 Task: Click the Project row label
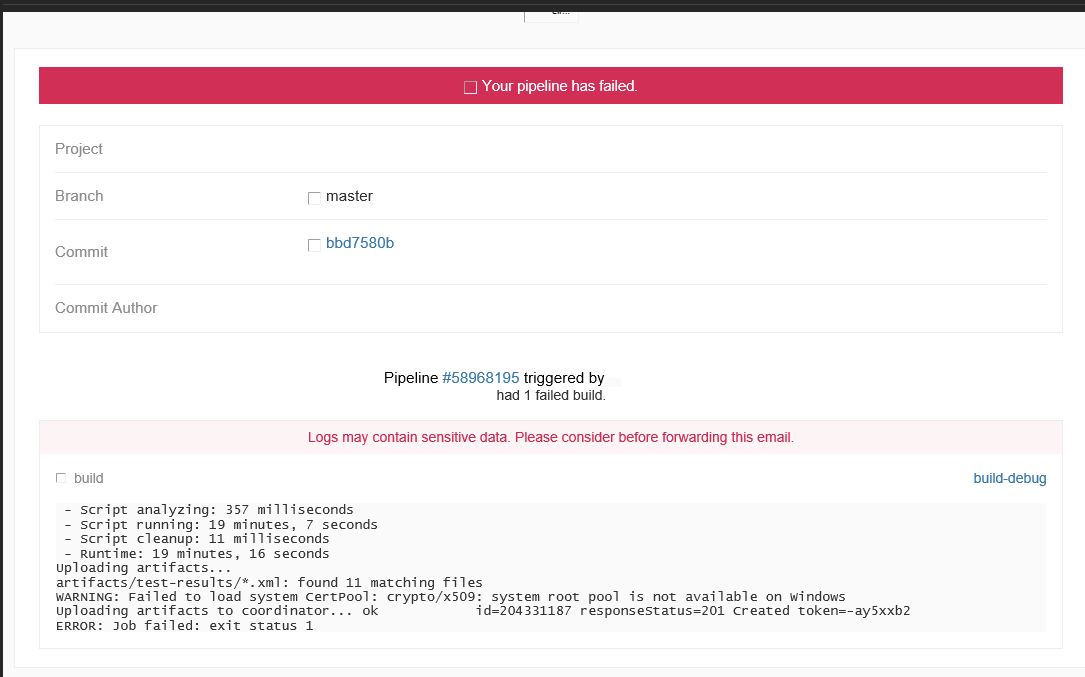79,148
